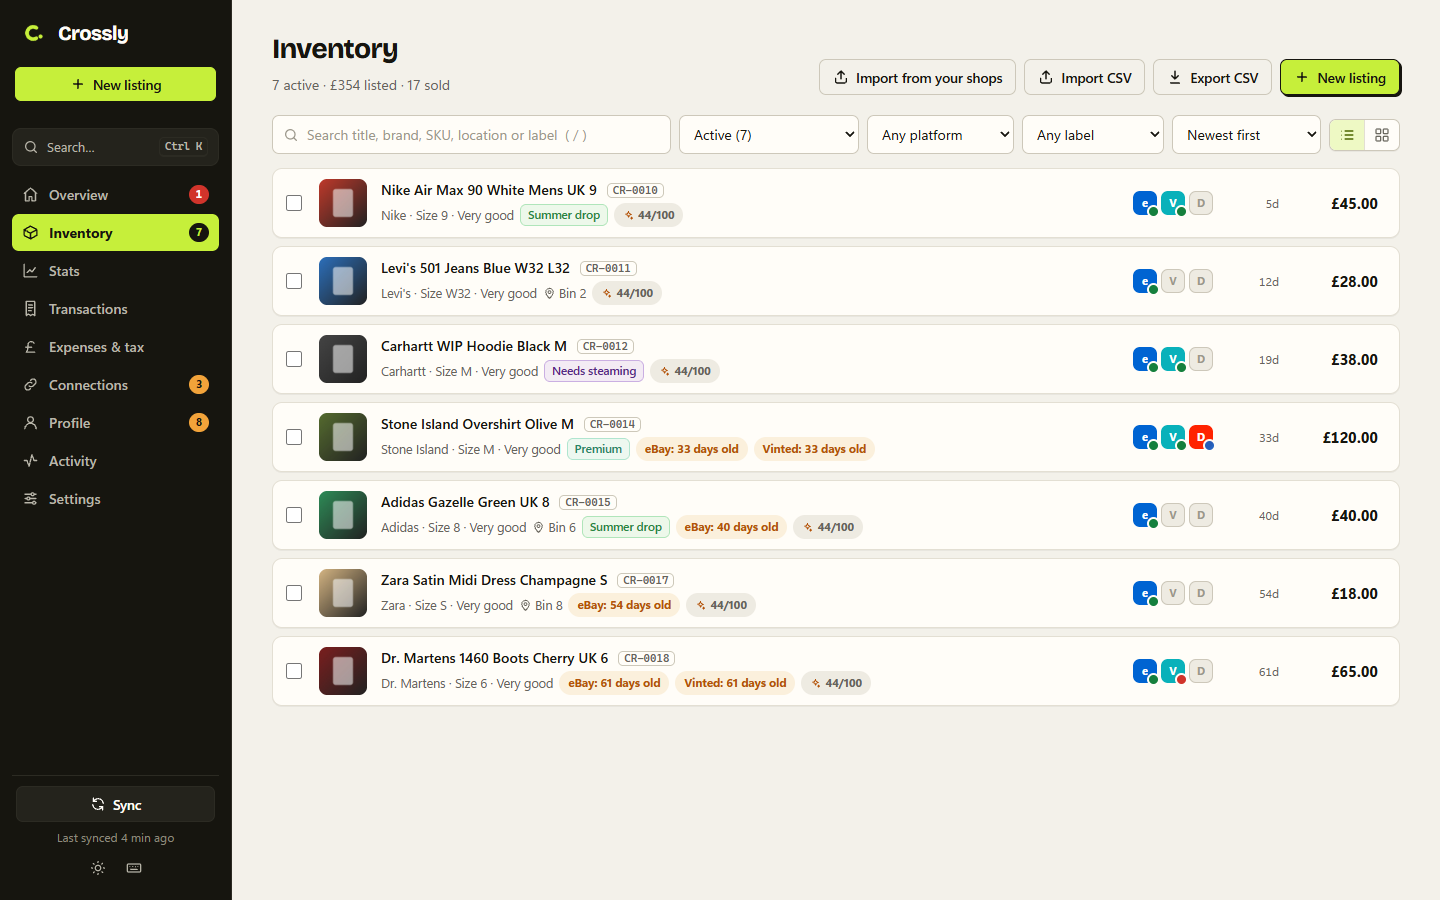The image size is (1440, 900).
Task: Open the keyboard shortcuts icon
Action: [x=134, y=868]
